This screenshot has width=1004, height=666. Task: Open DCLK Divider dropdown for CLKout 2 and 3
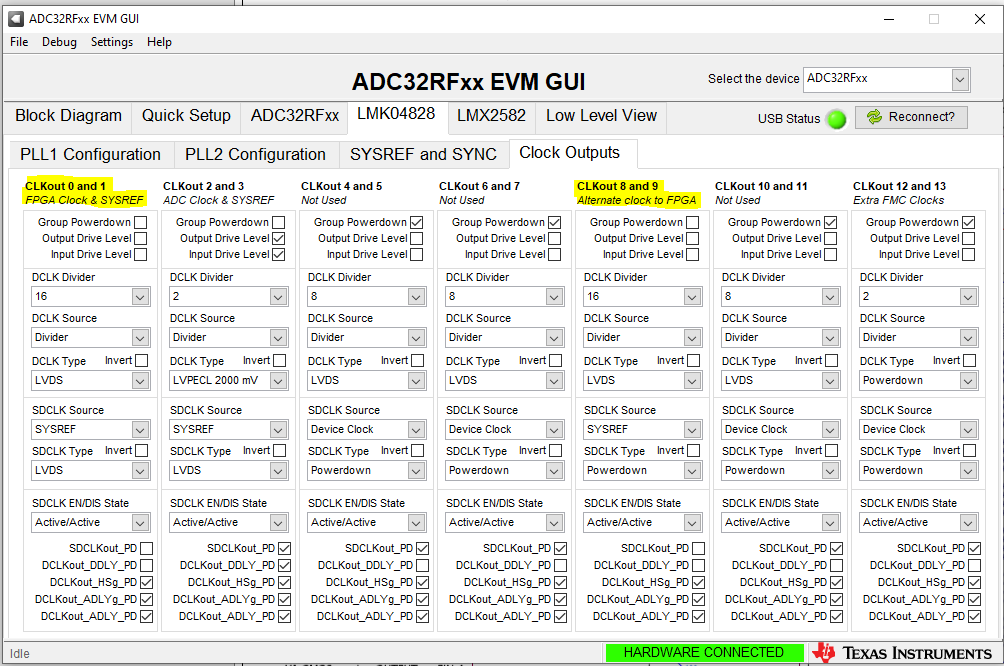[229, 296]
